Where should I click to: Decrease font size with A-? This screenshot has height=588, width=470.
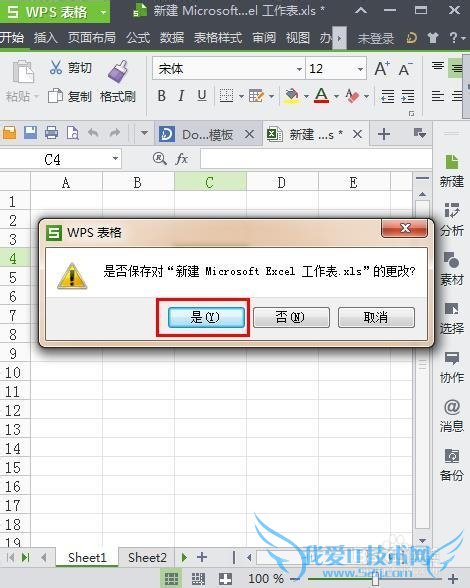(x=405, y=69)
